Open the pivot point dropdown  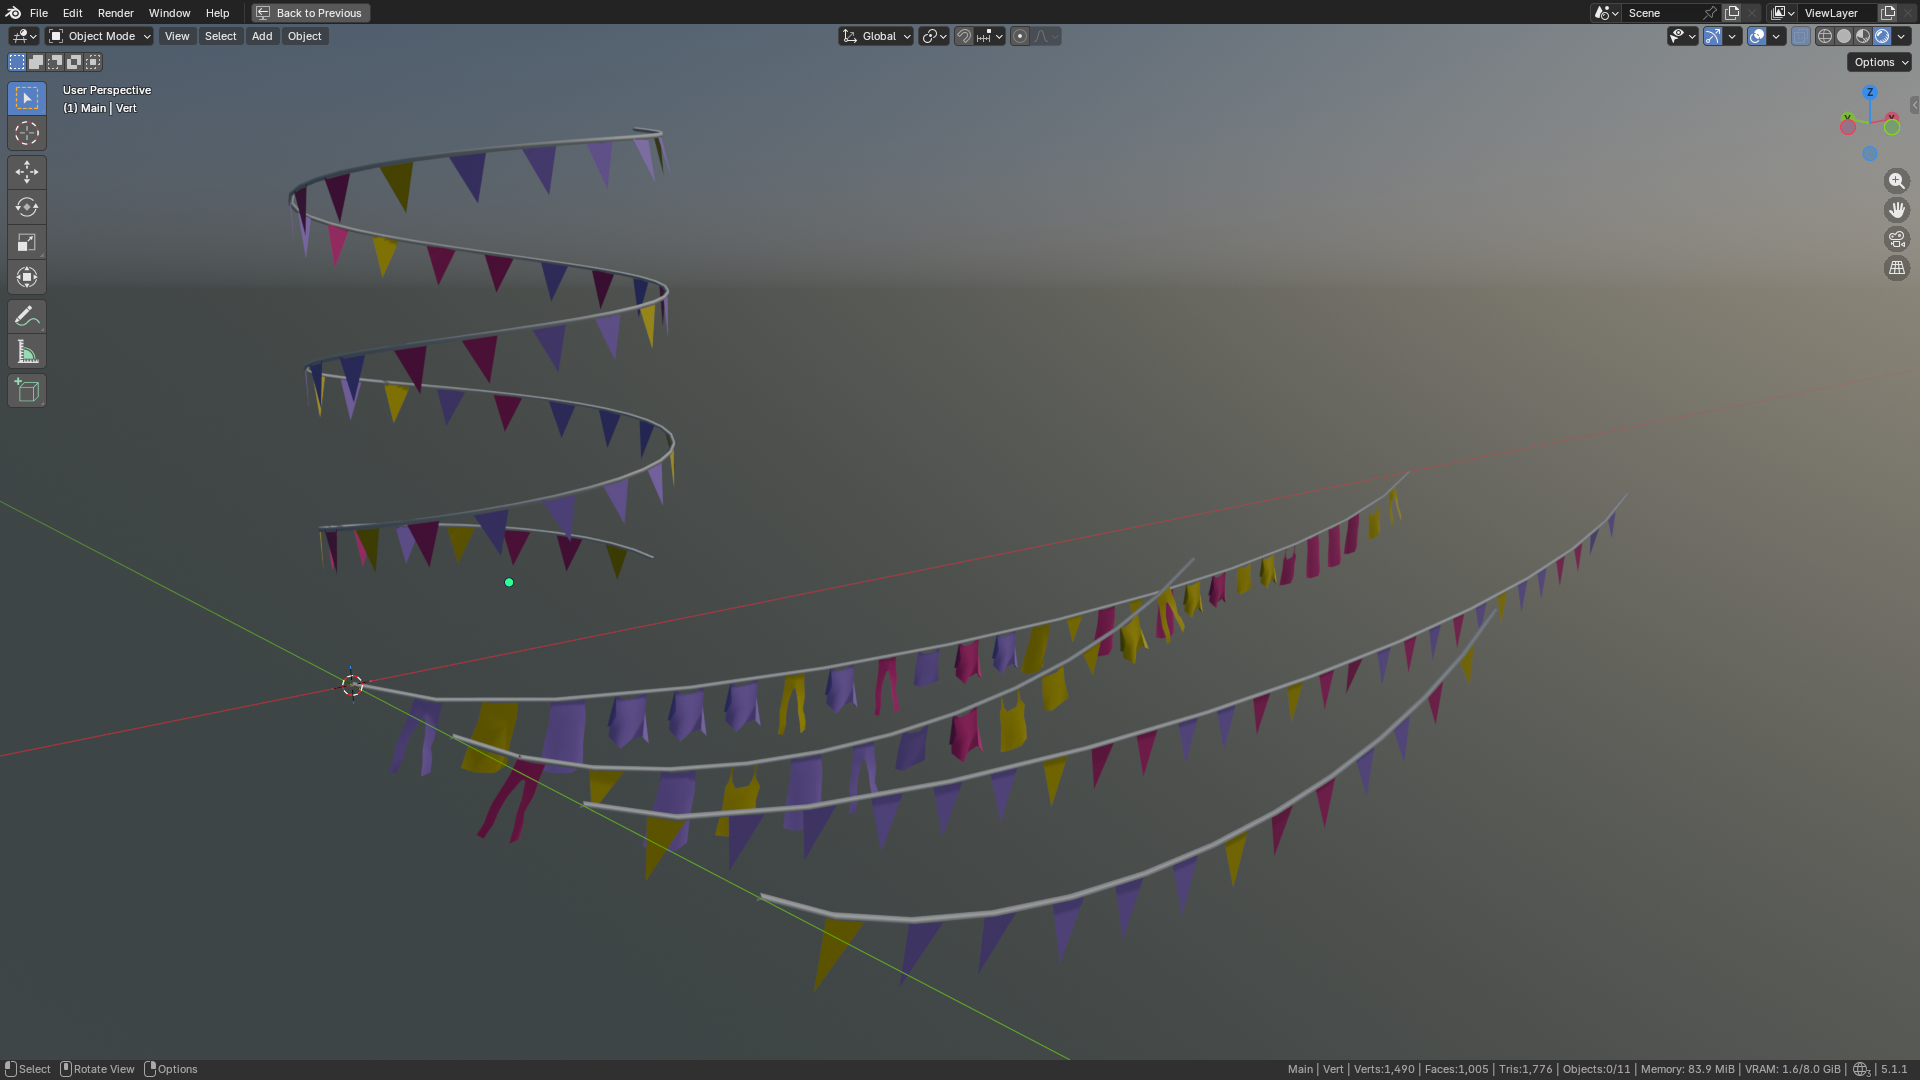933,36
